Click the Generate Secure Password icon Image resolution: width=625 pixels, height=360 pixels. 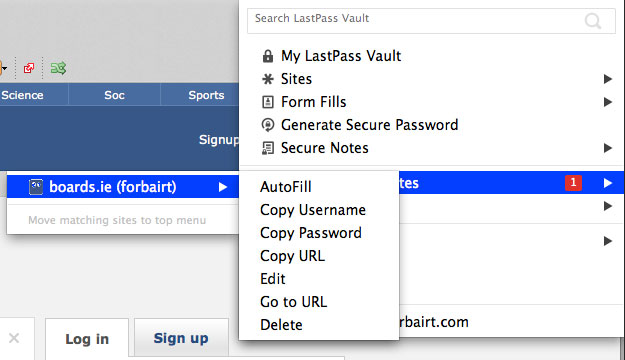point(268,125)
